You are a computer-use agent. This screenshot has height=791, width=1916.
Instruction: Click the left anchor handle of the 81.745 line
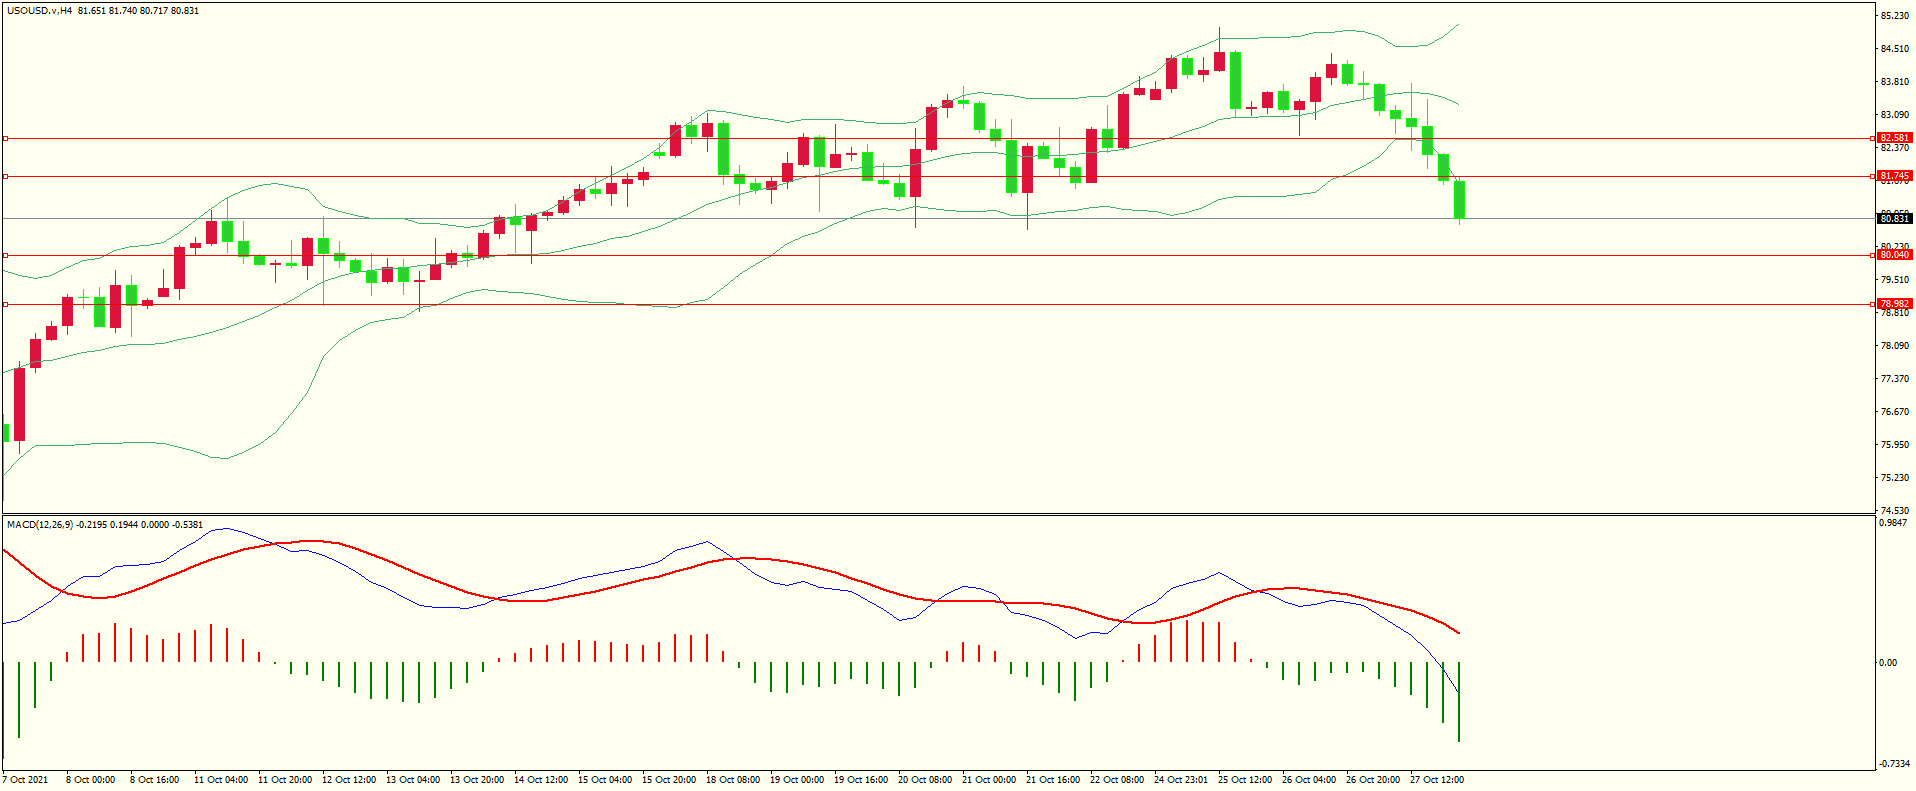point(5,176)
